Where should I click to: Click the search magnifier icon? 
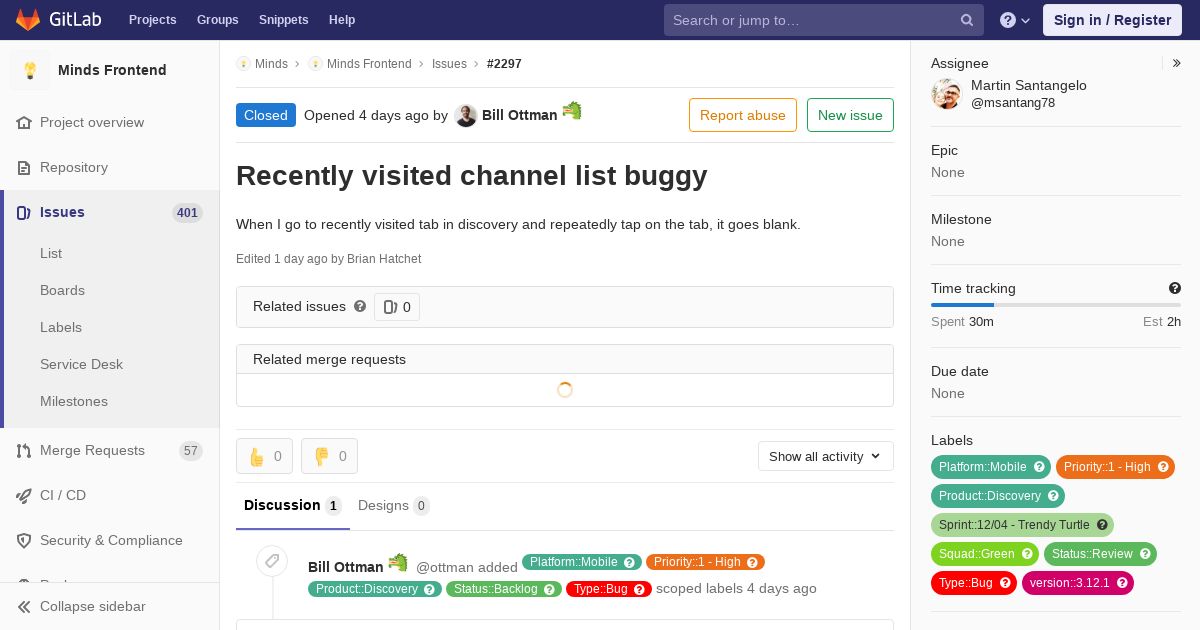click(967, 20)
